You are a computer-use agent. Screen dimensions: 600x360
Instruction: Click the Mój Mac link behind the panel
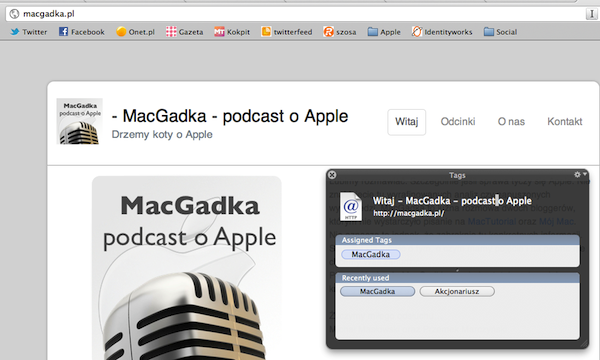(x=556, y=222)
